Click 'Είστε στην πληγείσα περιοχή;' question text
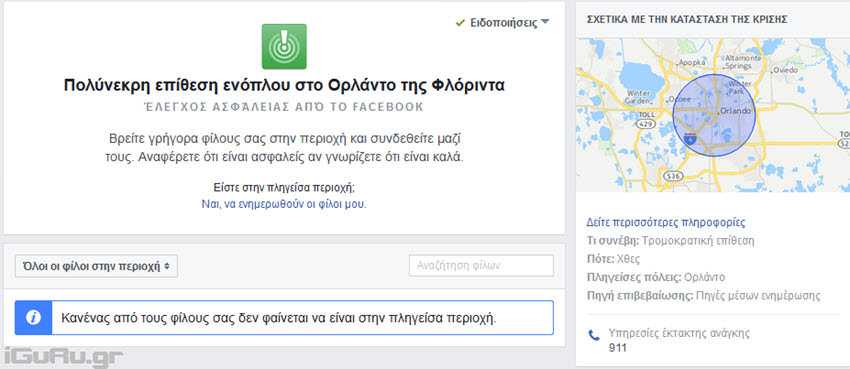 tap(284, 189)
